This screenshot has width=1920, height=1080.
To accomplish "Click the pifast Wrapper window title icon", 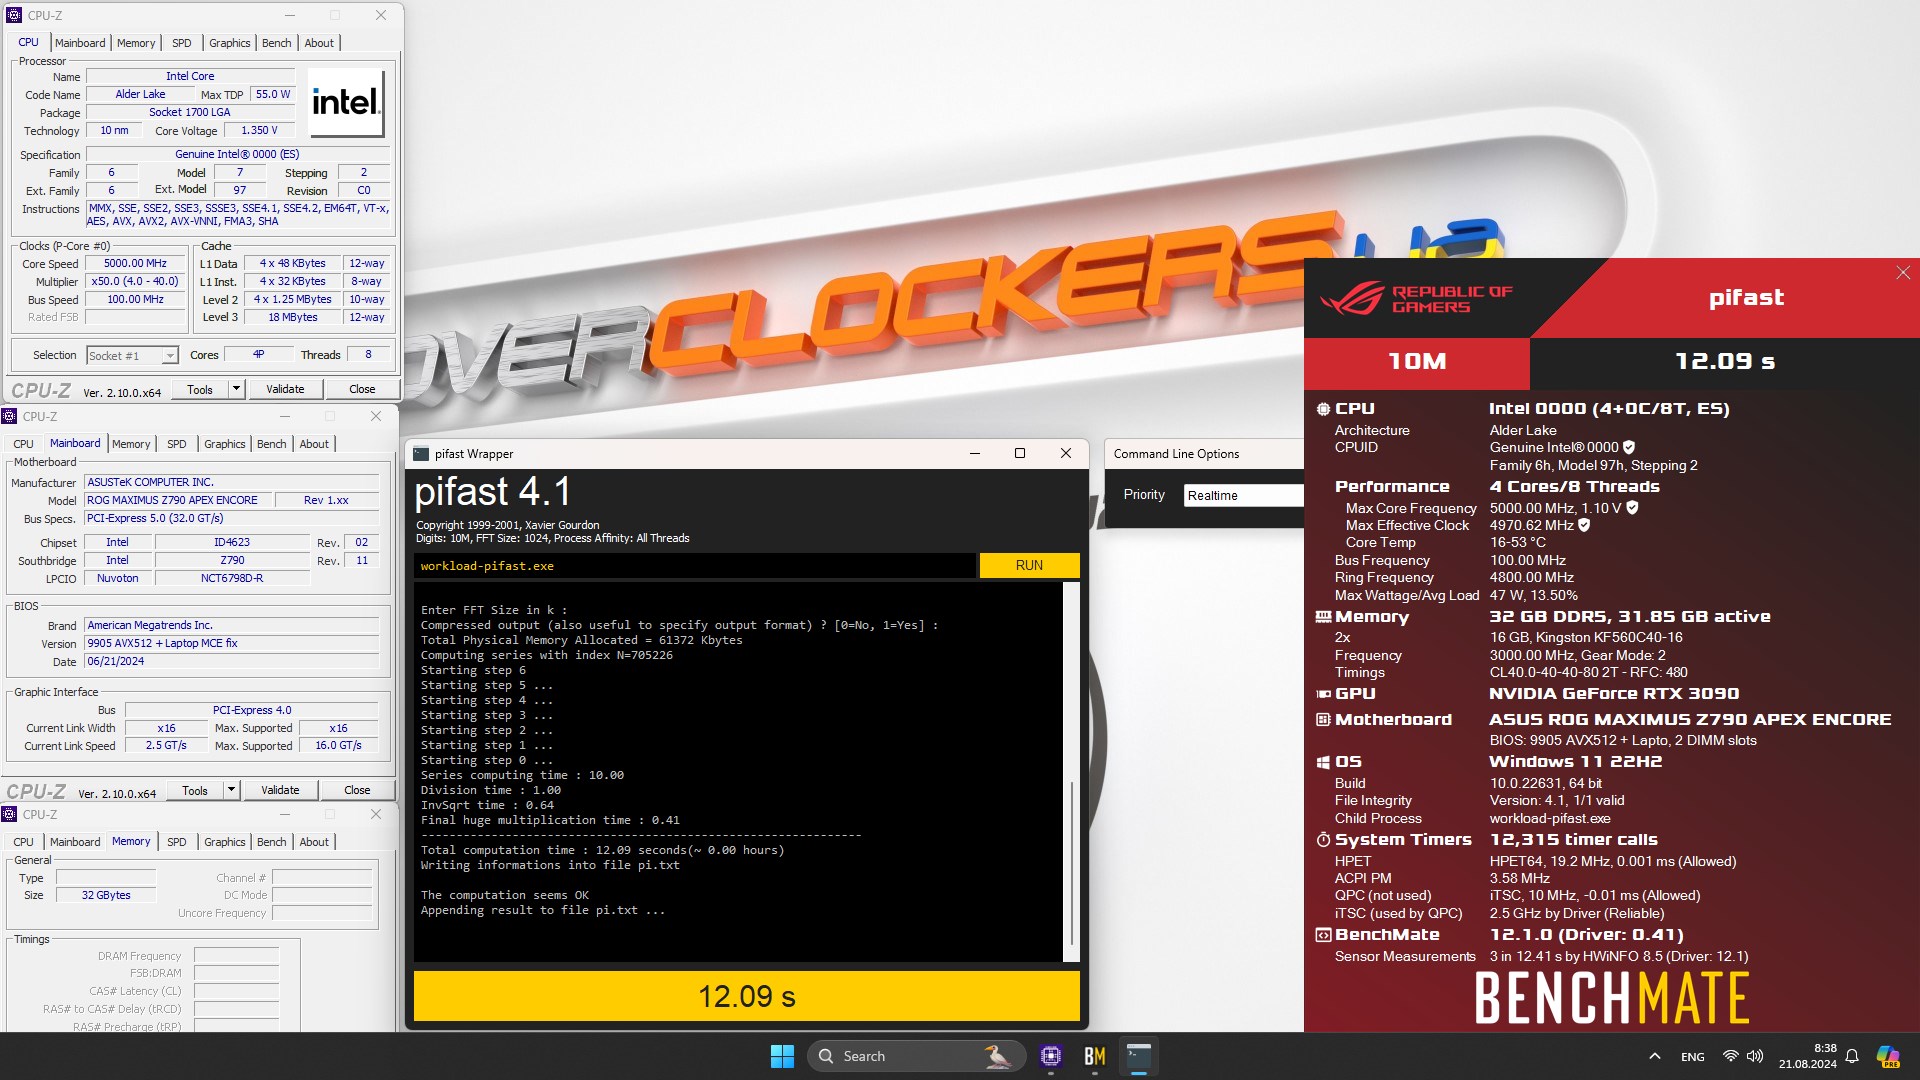I will [x=420, y=454].
